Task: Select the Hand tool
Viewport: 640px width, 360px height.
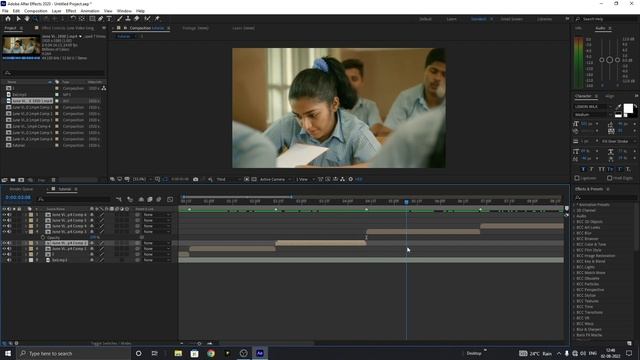Action: (27, 19)
